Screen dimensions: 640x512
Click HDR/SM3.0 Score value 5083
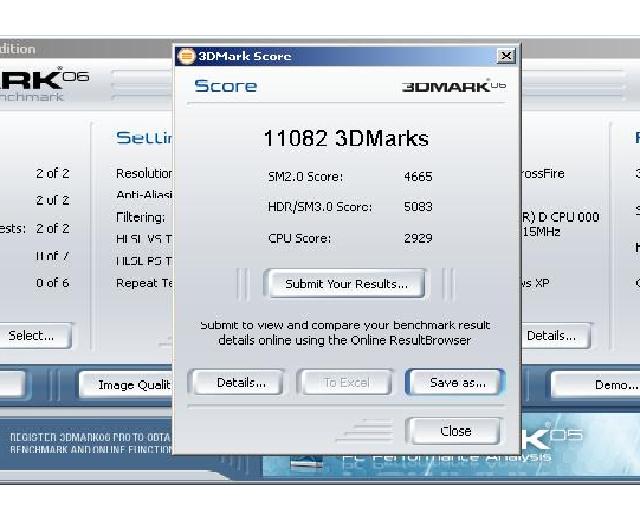[418, 207]
